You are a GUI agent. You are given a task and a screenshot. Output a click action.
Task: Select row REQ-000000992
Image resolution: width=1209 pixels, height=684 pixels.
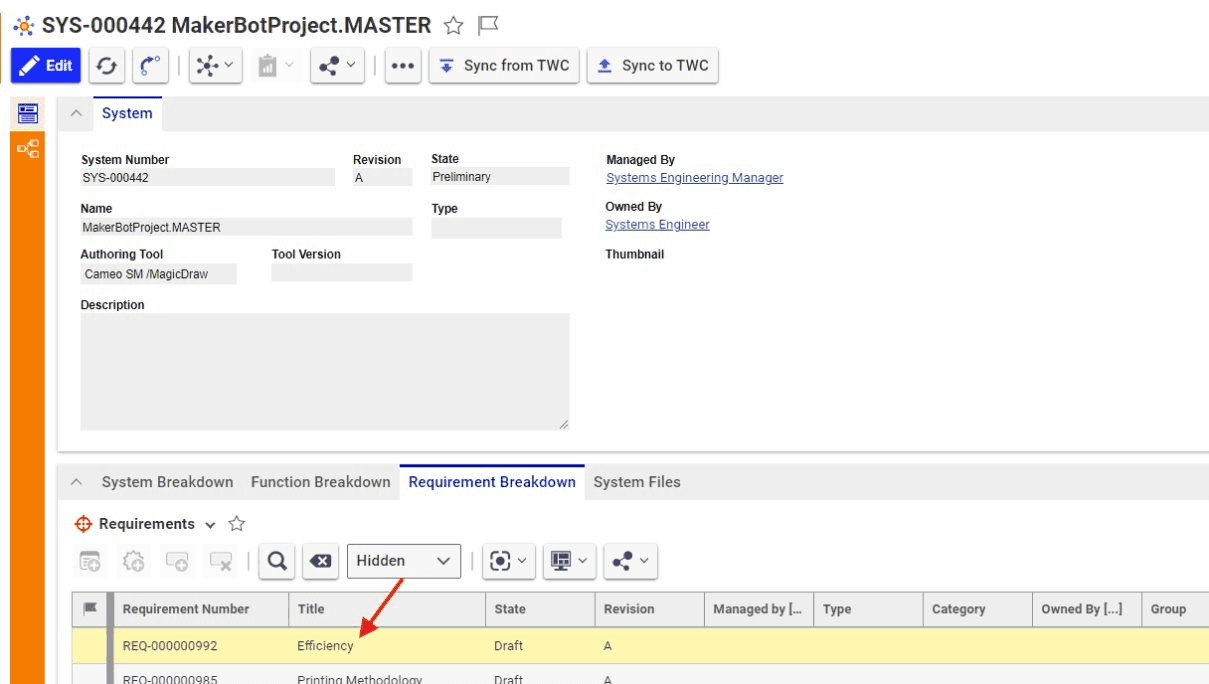[640, 646]
